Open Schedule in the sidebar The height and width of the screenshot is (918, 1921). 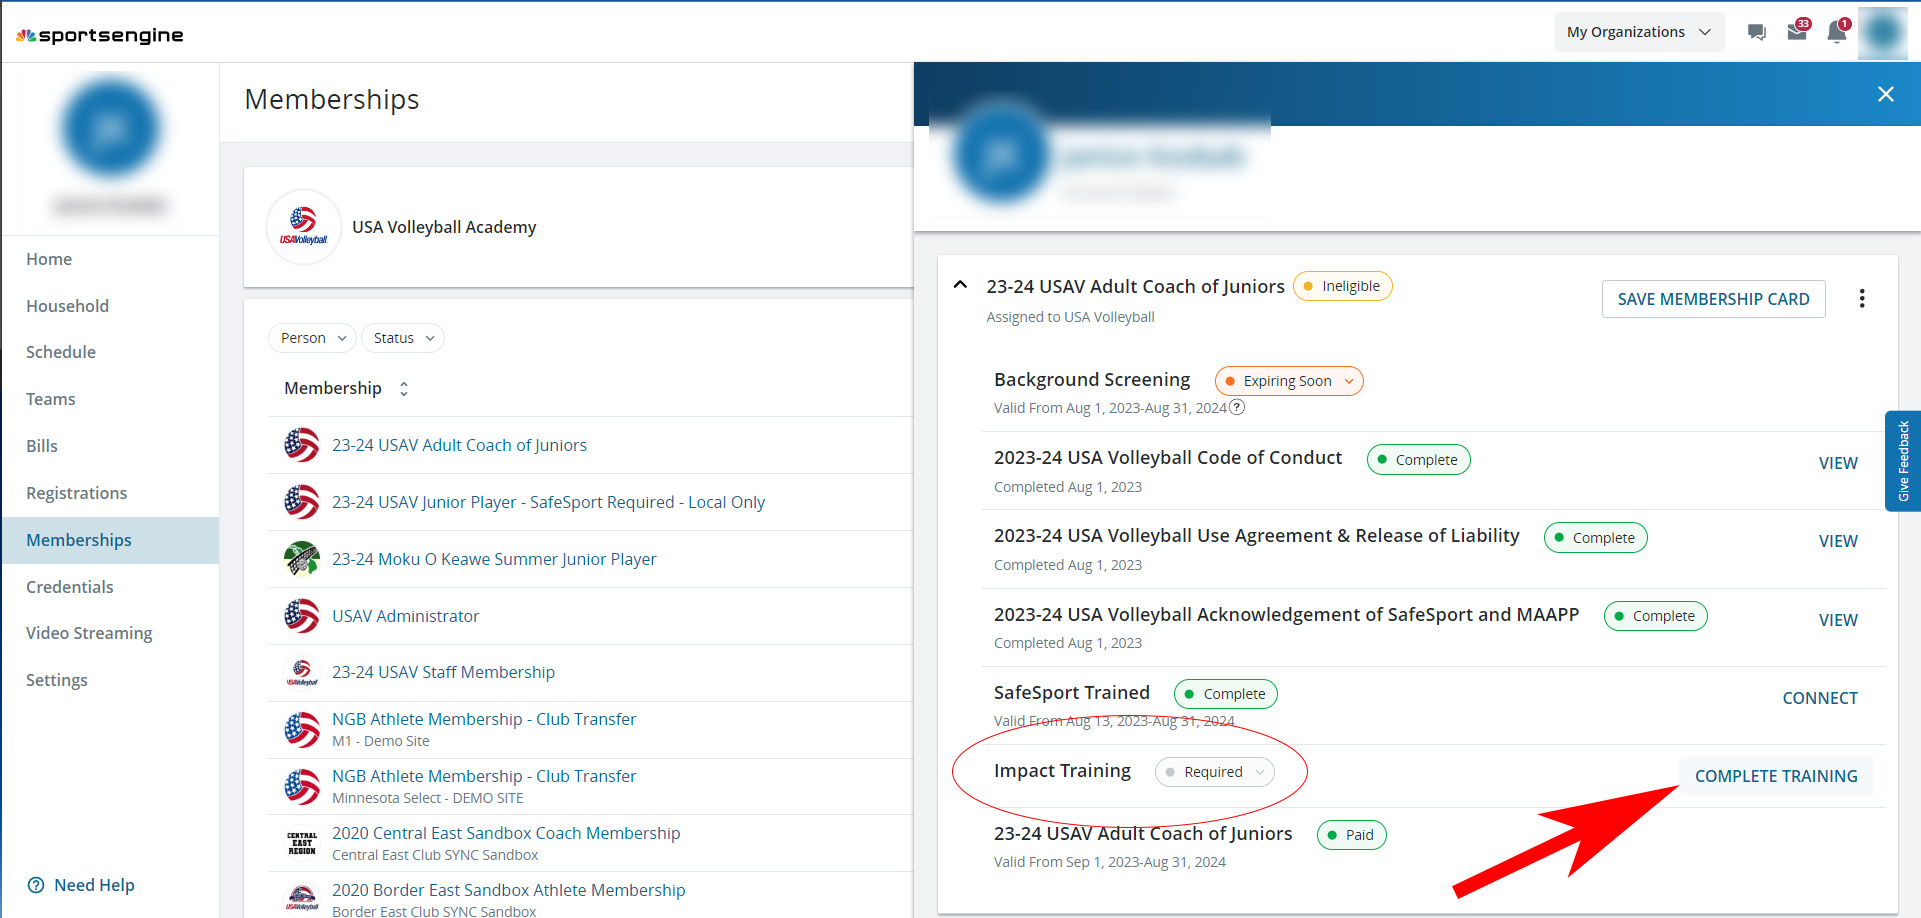tap(61, 352)
